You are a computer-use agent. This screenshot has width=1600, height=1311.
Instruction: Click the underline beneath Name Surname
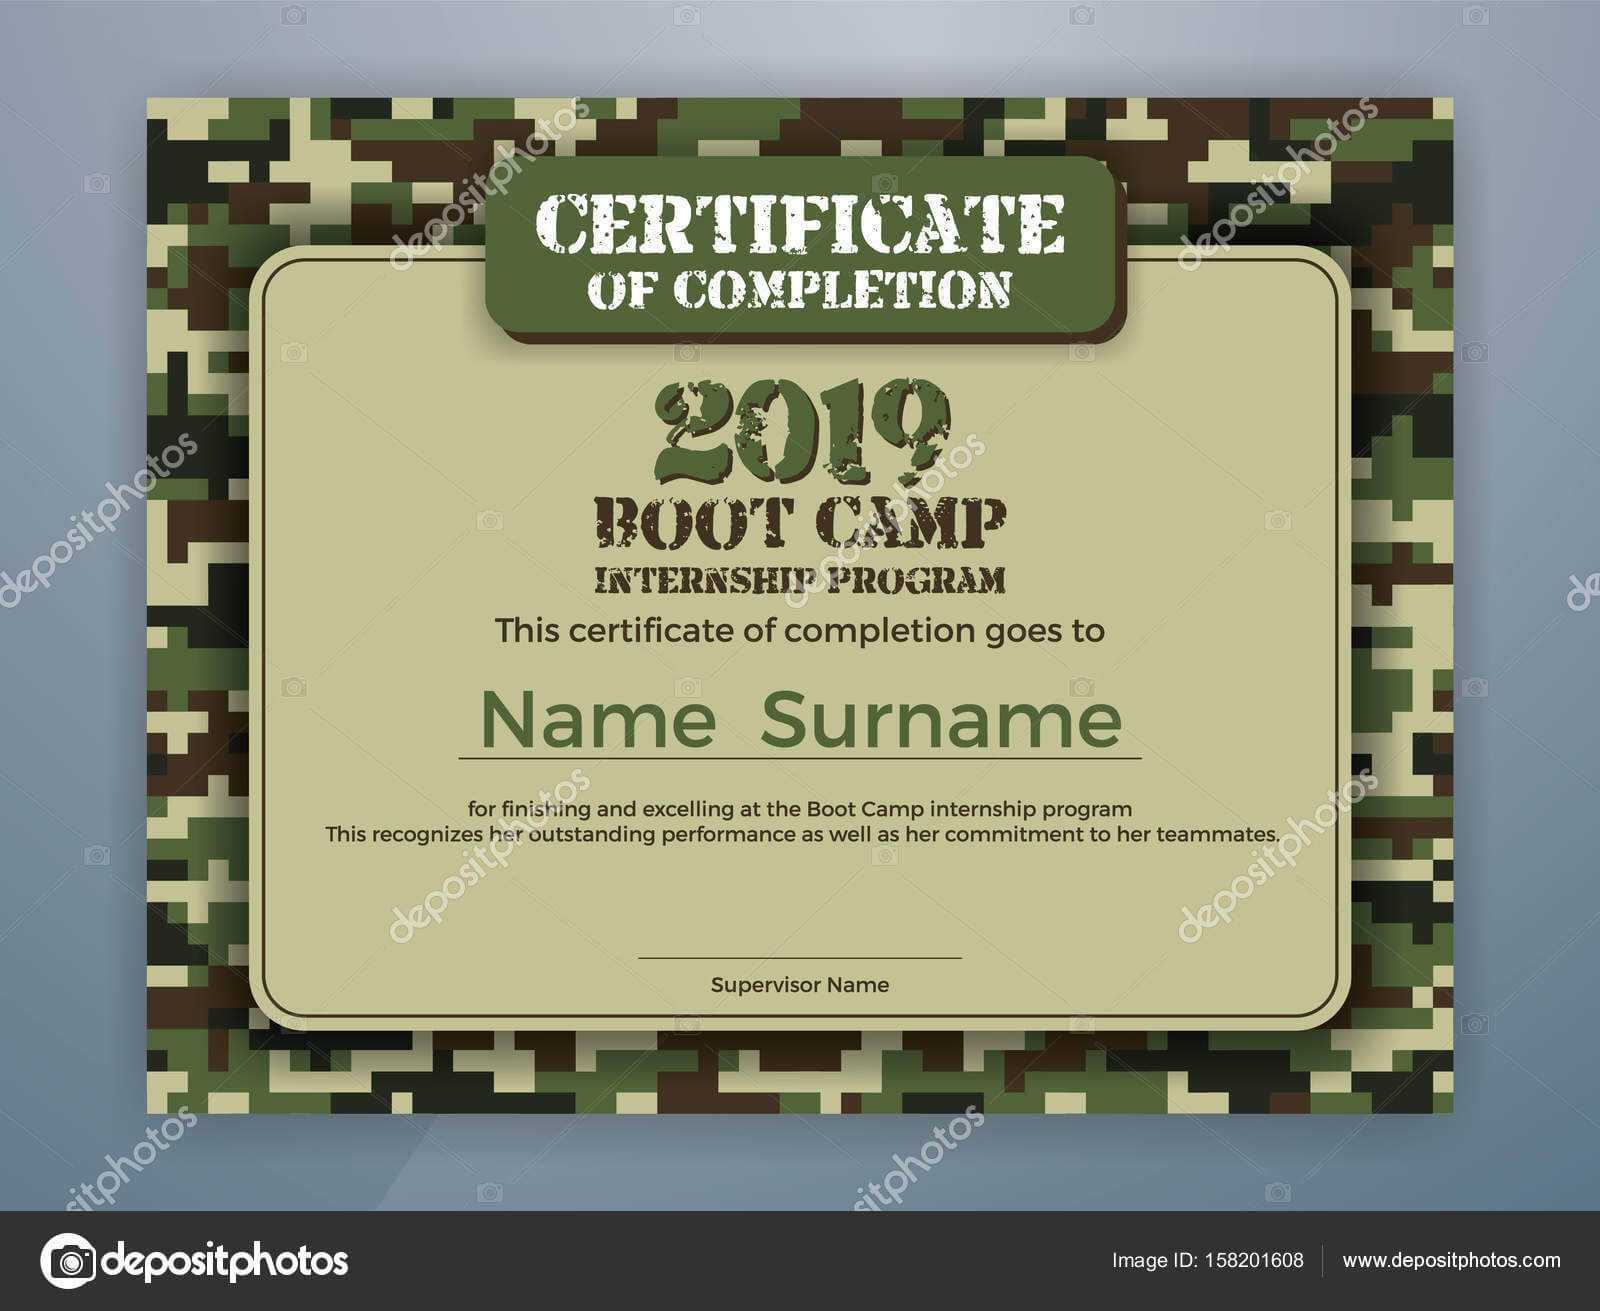[800, 759]
